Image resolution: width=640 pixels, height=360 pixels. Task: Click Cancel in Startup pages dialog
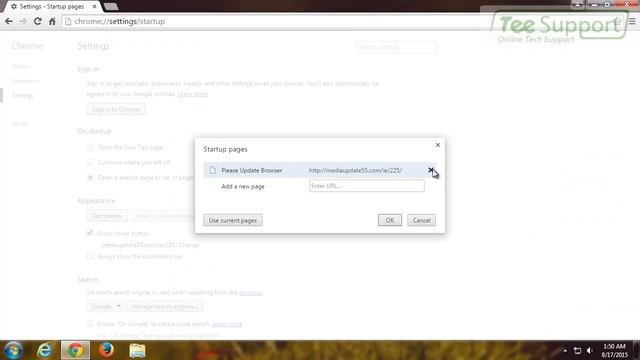point(421,220)
